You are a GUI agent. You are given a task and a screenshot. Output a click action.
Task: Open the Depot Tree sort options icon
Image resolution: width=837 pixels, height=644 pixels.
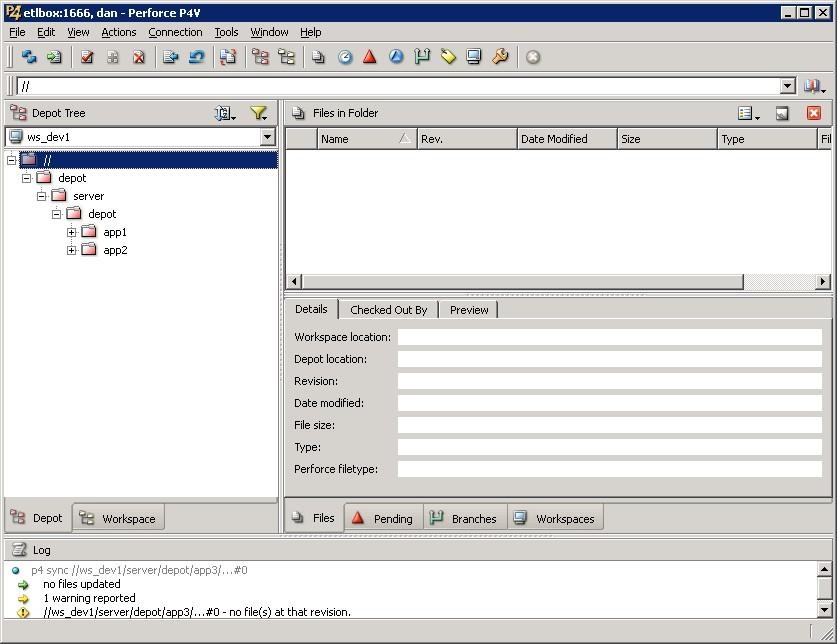tap(225, 113)
